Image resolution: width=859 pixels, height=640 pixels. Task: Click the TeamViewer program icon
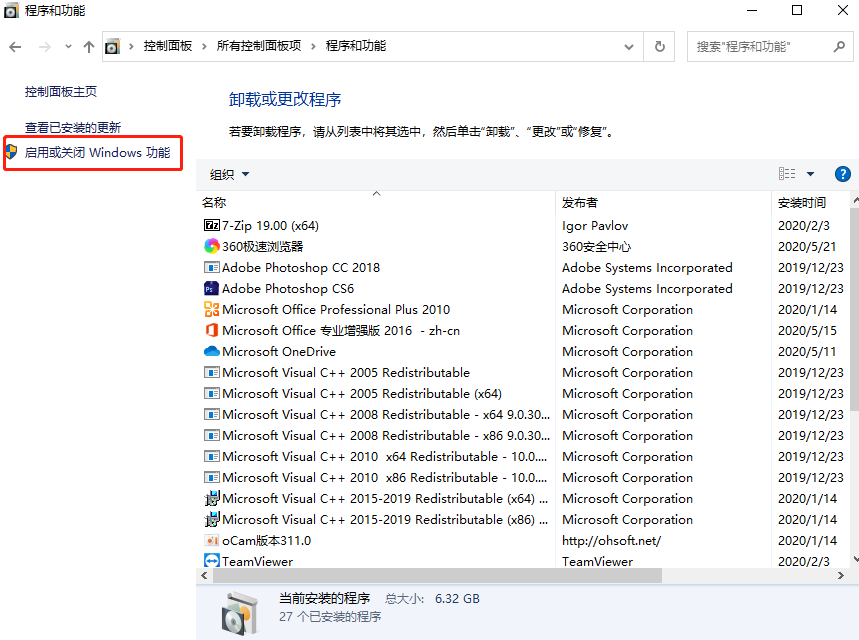click(212, 561)
